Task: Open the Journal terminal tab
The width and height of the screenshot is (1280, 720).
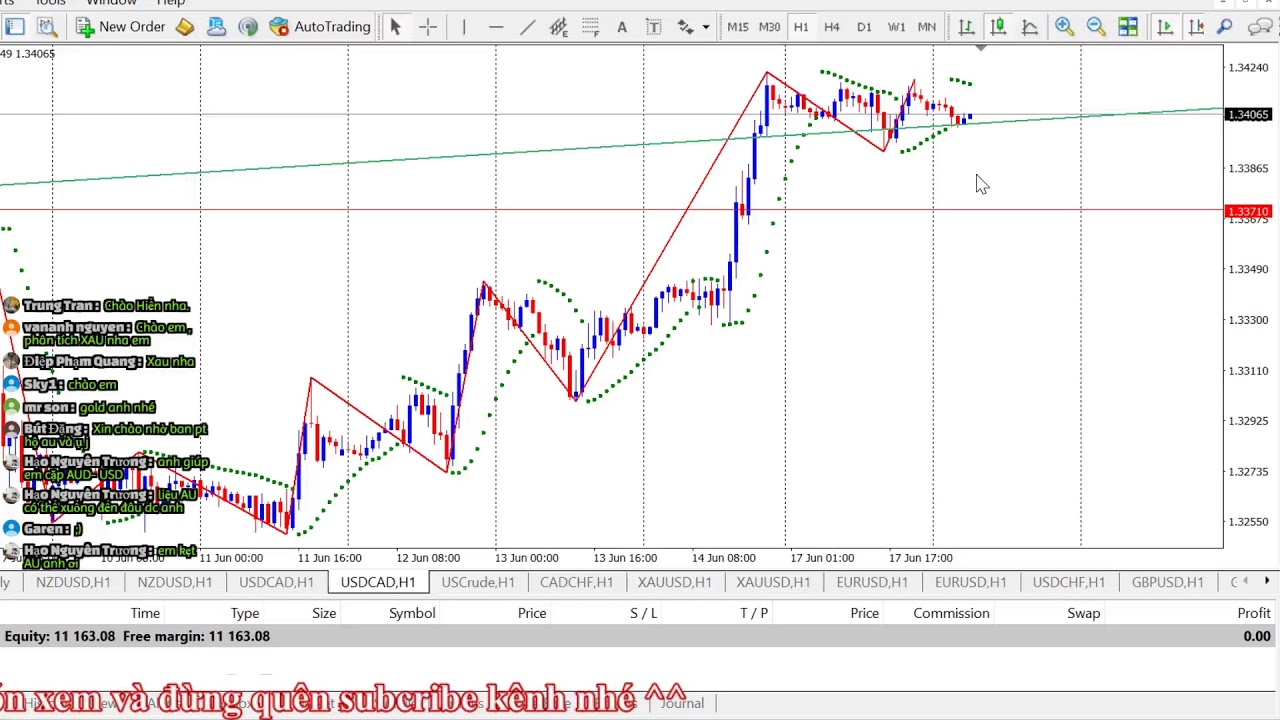Action: pyautogui.click(x=682, y=703)
